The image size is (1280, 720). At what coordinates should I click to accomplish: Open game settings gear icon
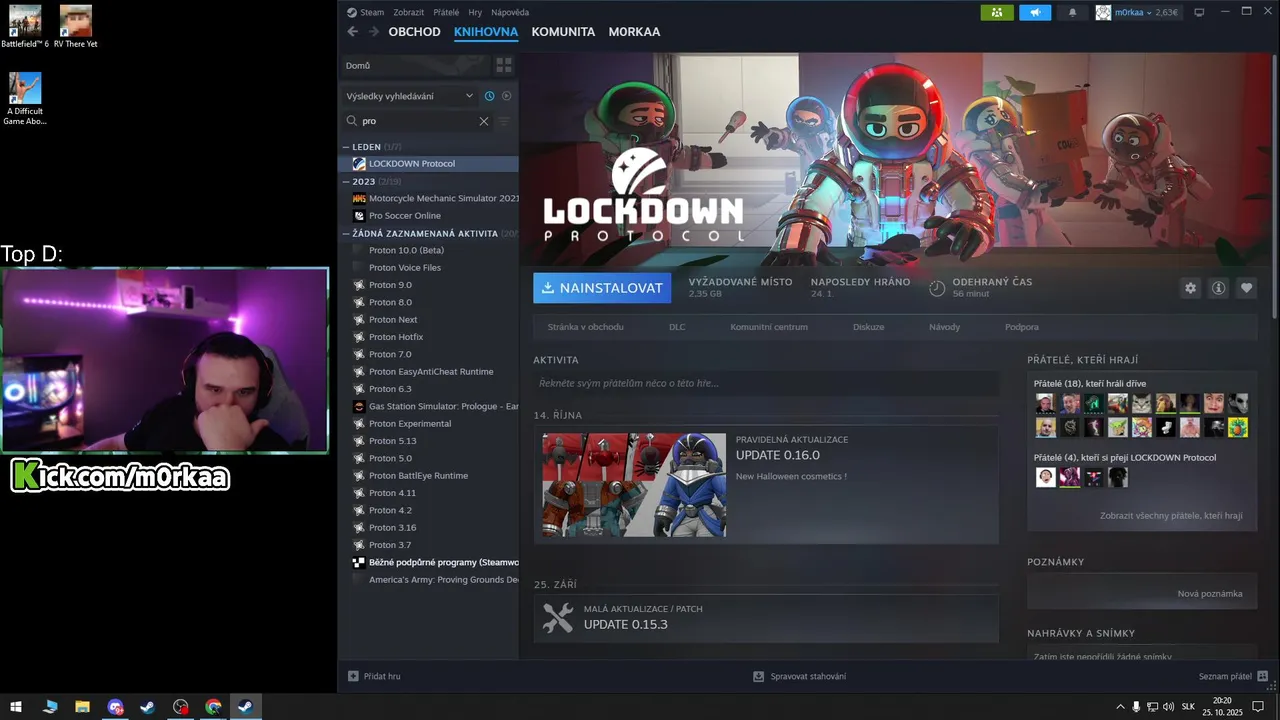pyautogui.click(x=1190, y=288)
